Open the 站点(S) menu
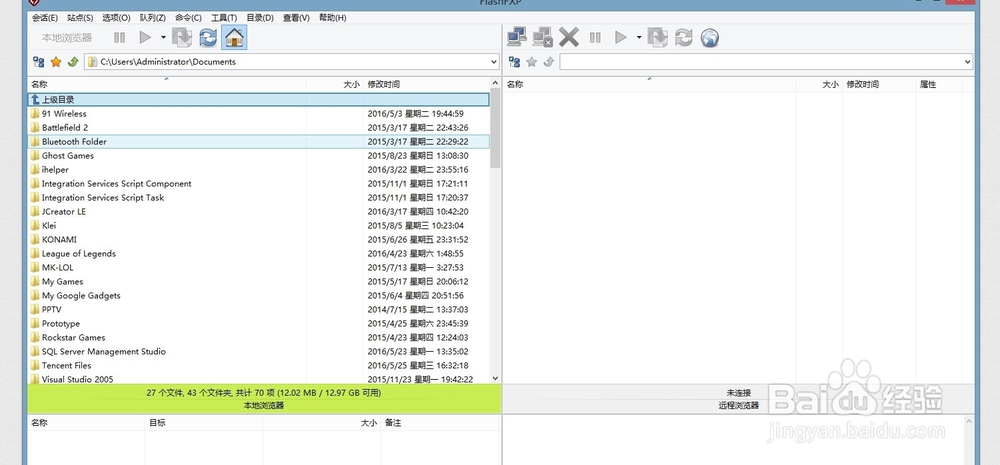 click(80, 18)
